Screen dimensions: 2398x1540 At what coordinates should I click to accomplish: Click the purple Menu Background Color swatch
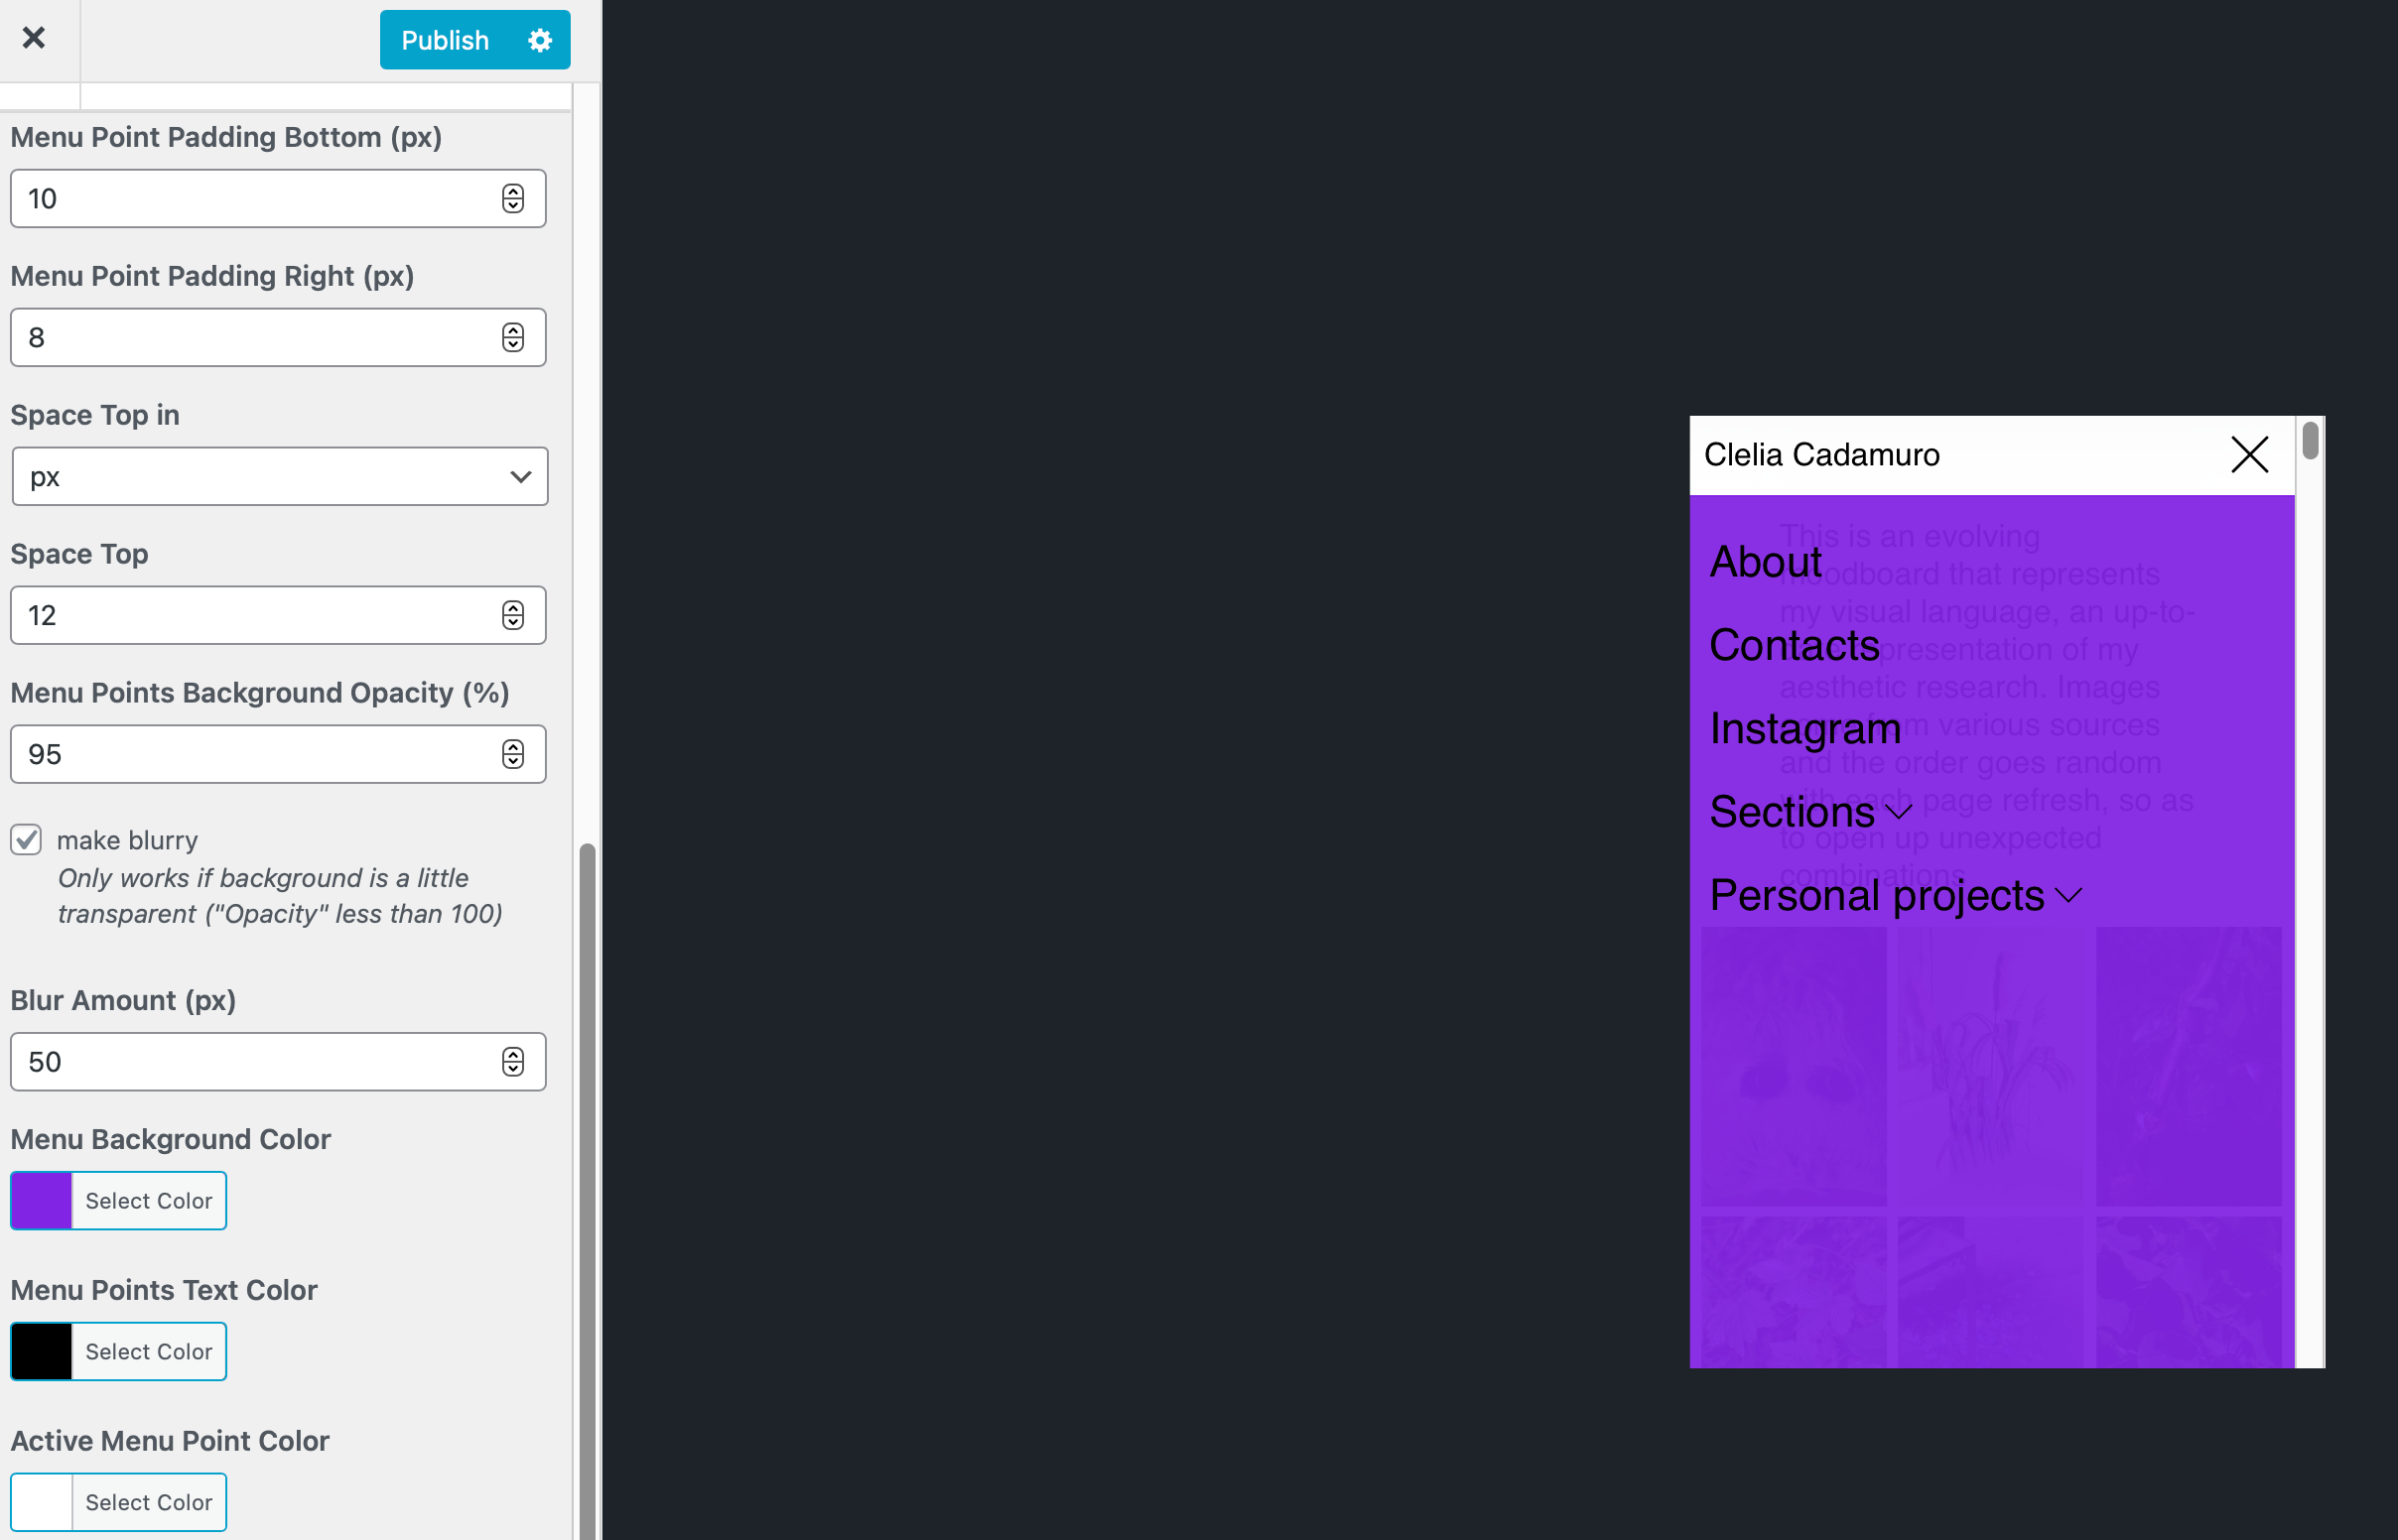(x=42, y=1201)
